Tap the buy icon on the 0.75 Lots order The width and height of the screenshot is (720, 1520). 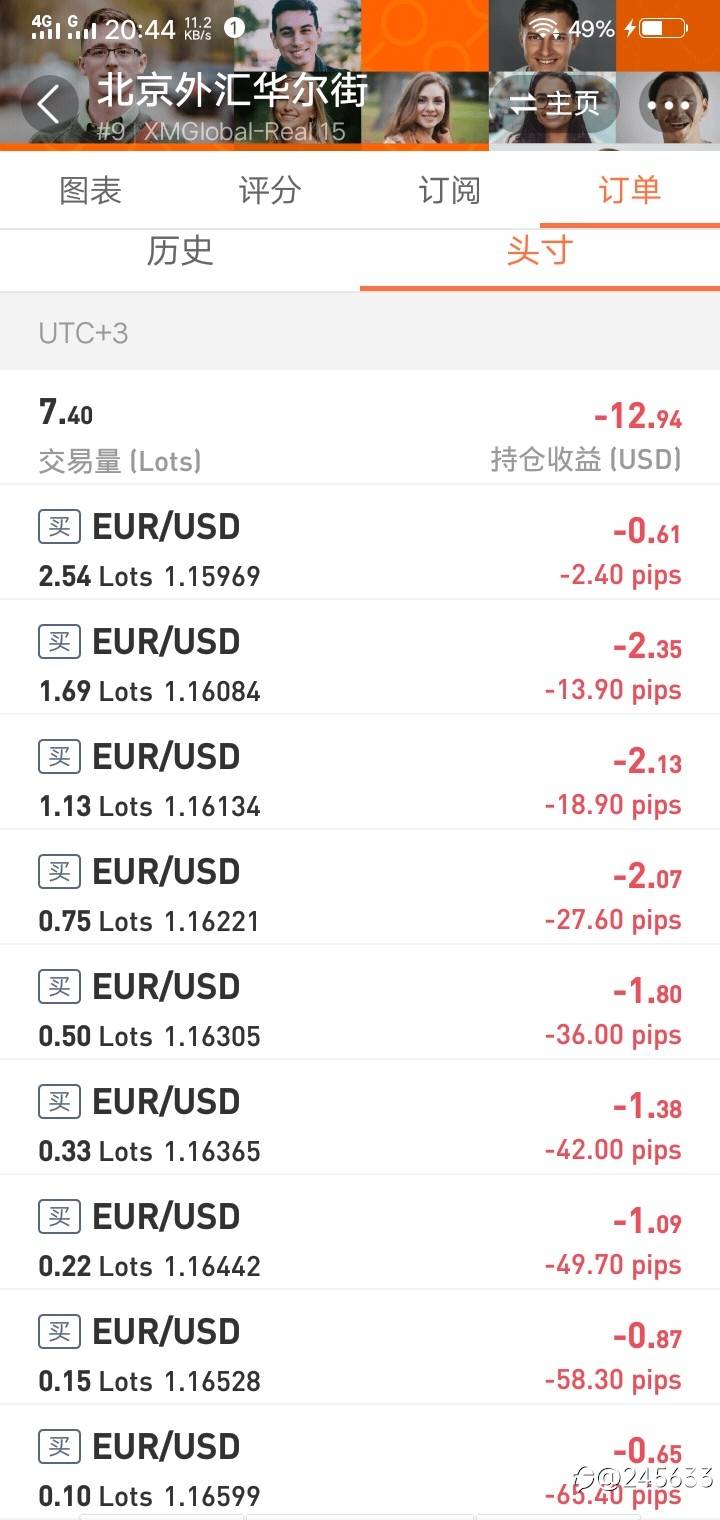click(59, 871)
